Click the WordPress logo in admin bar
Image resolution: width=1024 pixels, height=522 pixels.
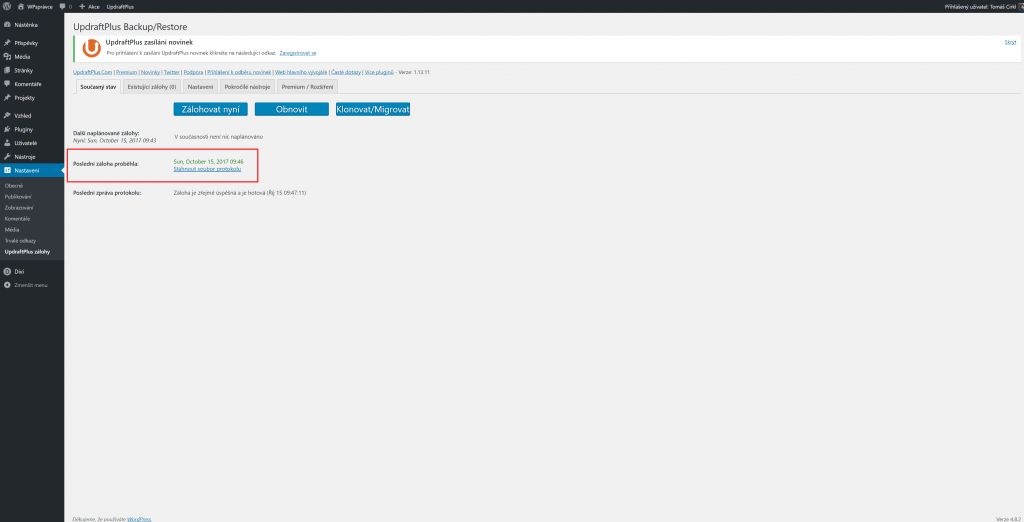[x=7, y=6]
